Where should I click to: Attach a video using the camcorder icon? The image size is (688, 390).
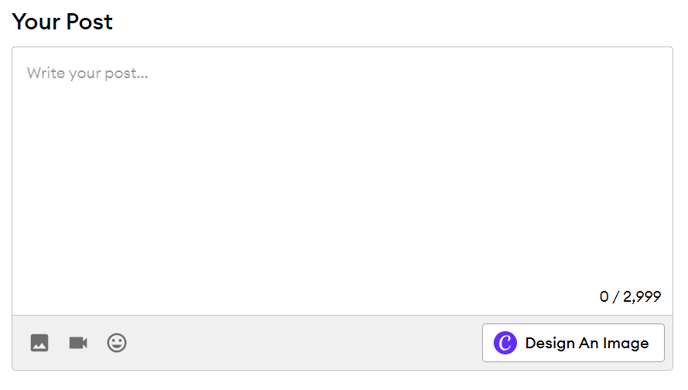point(78,343)
